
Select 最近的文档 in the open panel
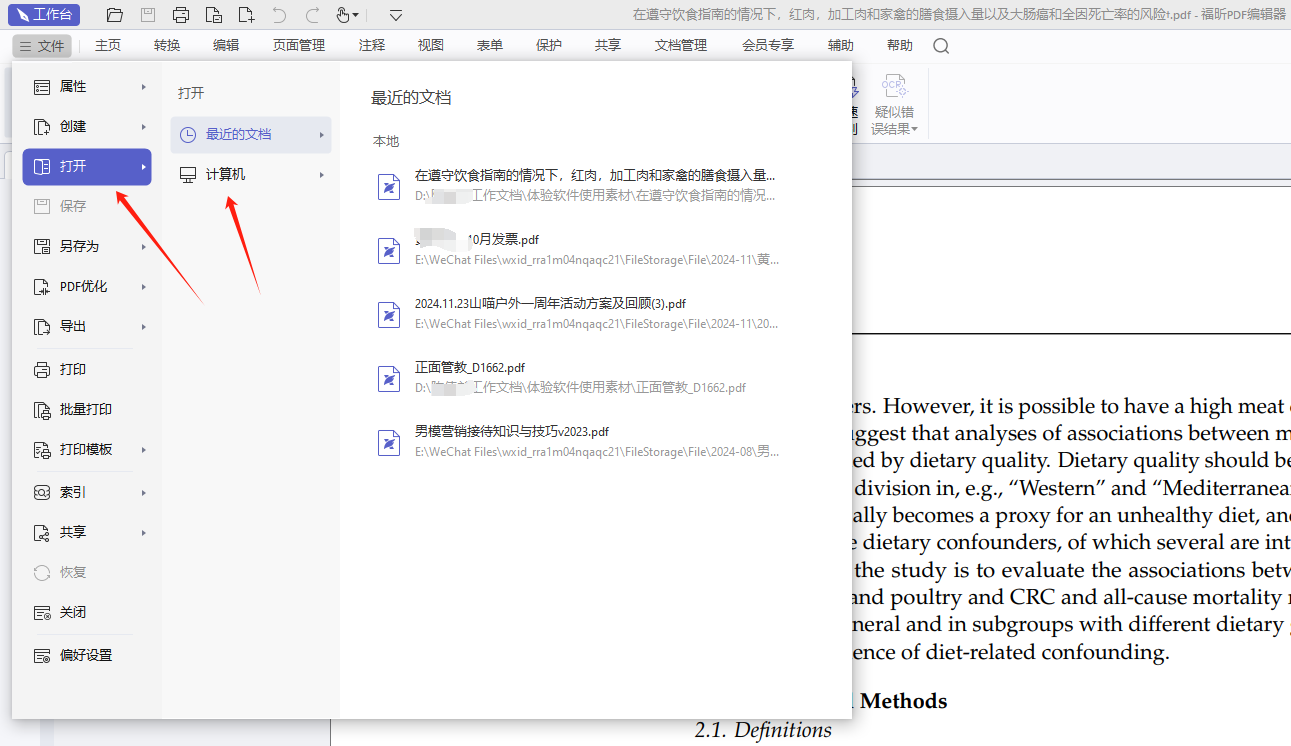(238, 134)
